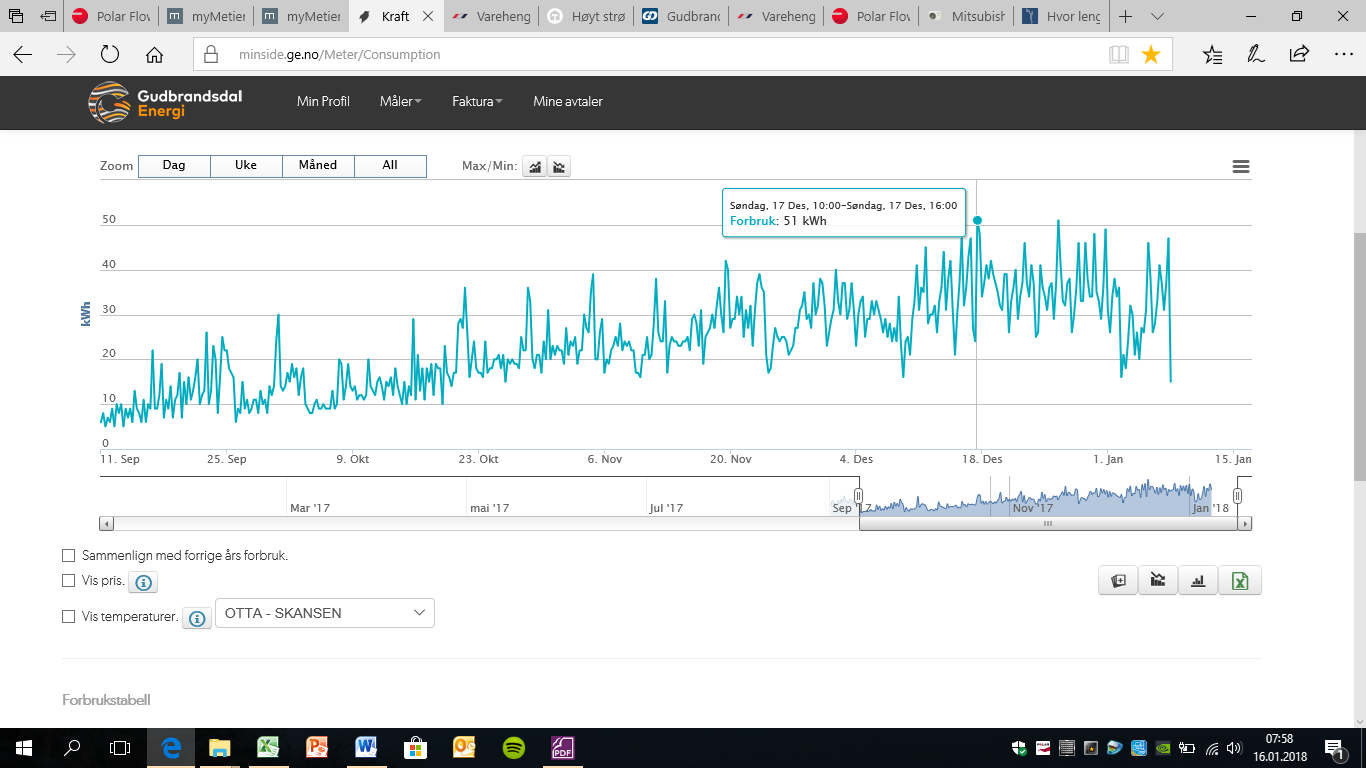Open the OTTA - SKANSEN station dropdown
Screen dimensions: 1366x768
(325, 613)
